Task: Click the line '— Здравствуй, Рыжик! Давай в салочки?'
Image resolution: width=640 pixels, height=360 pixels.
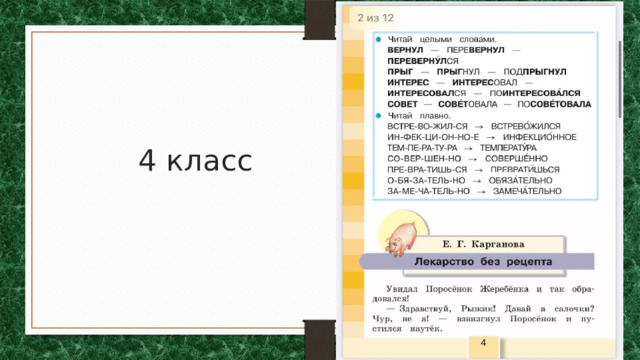Action: 490,309
